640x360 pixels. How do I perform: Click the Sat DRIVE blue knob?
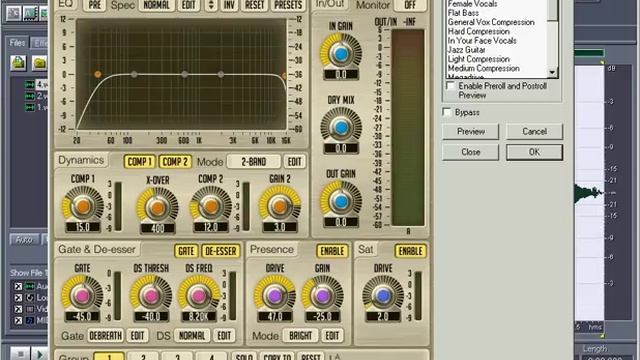point(383,296)
